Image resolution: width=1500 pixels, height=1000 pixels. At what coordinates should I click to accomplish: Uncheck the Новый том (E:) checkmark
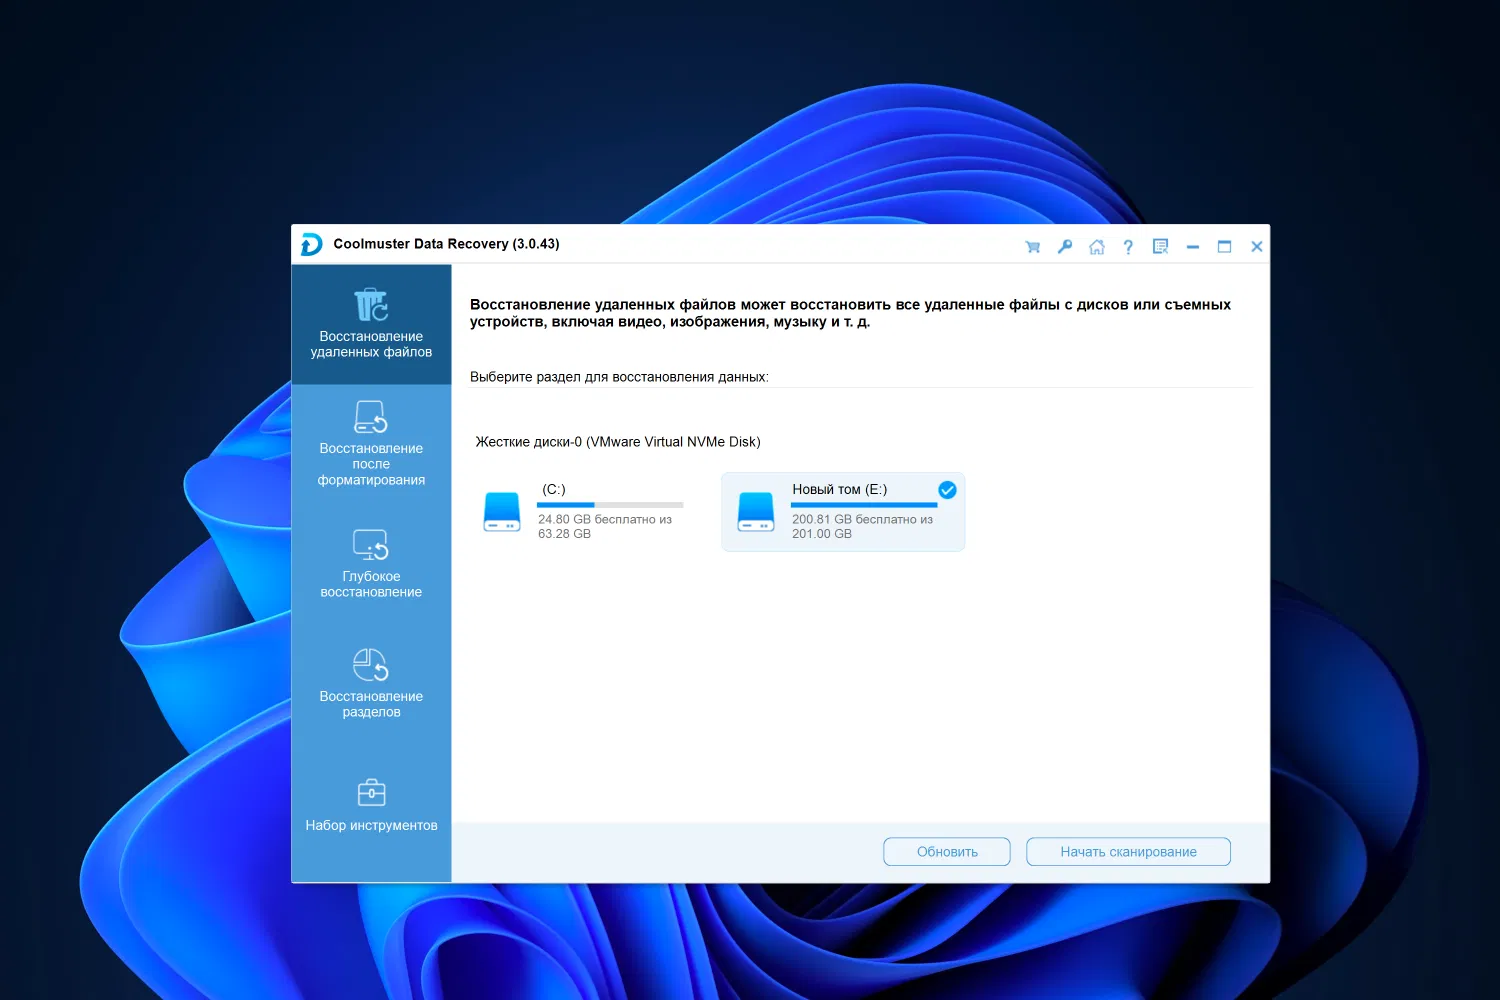tap(947, 490)
